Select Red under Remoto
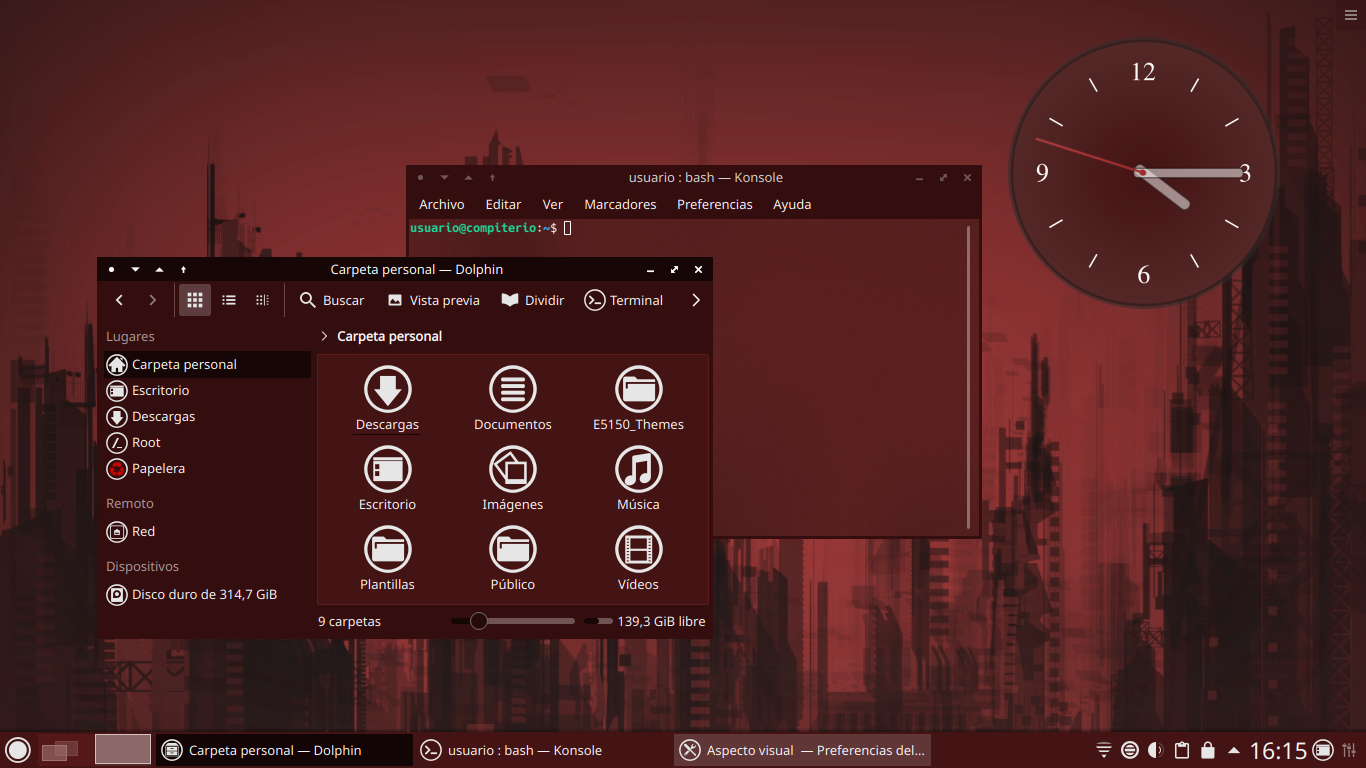The image size is (1366, 768). (x=207, y=531)
